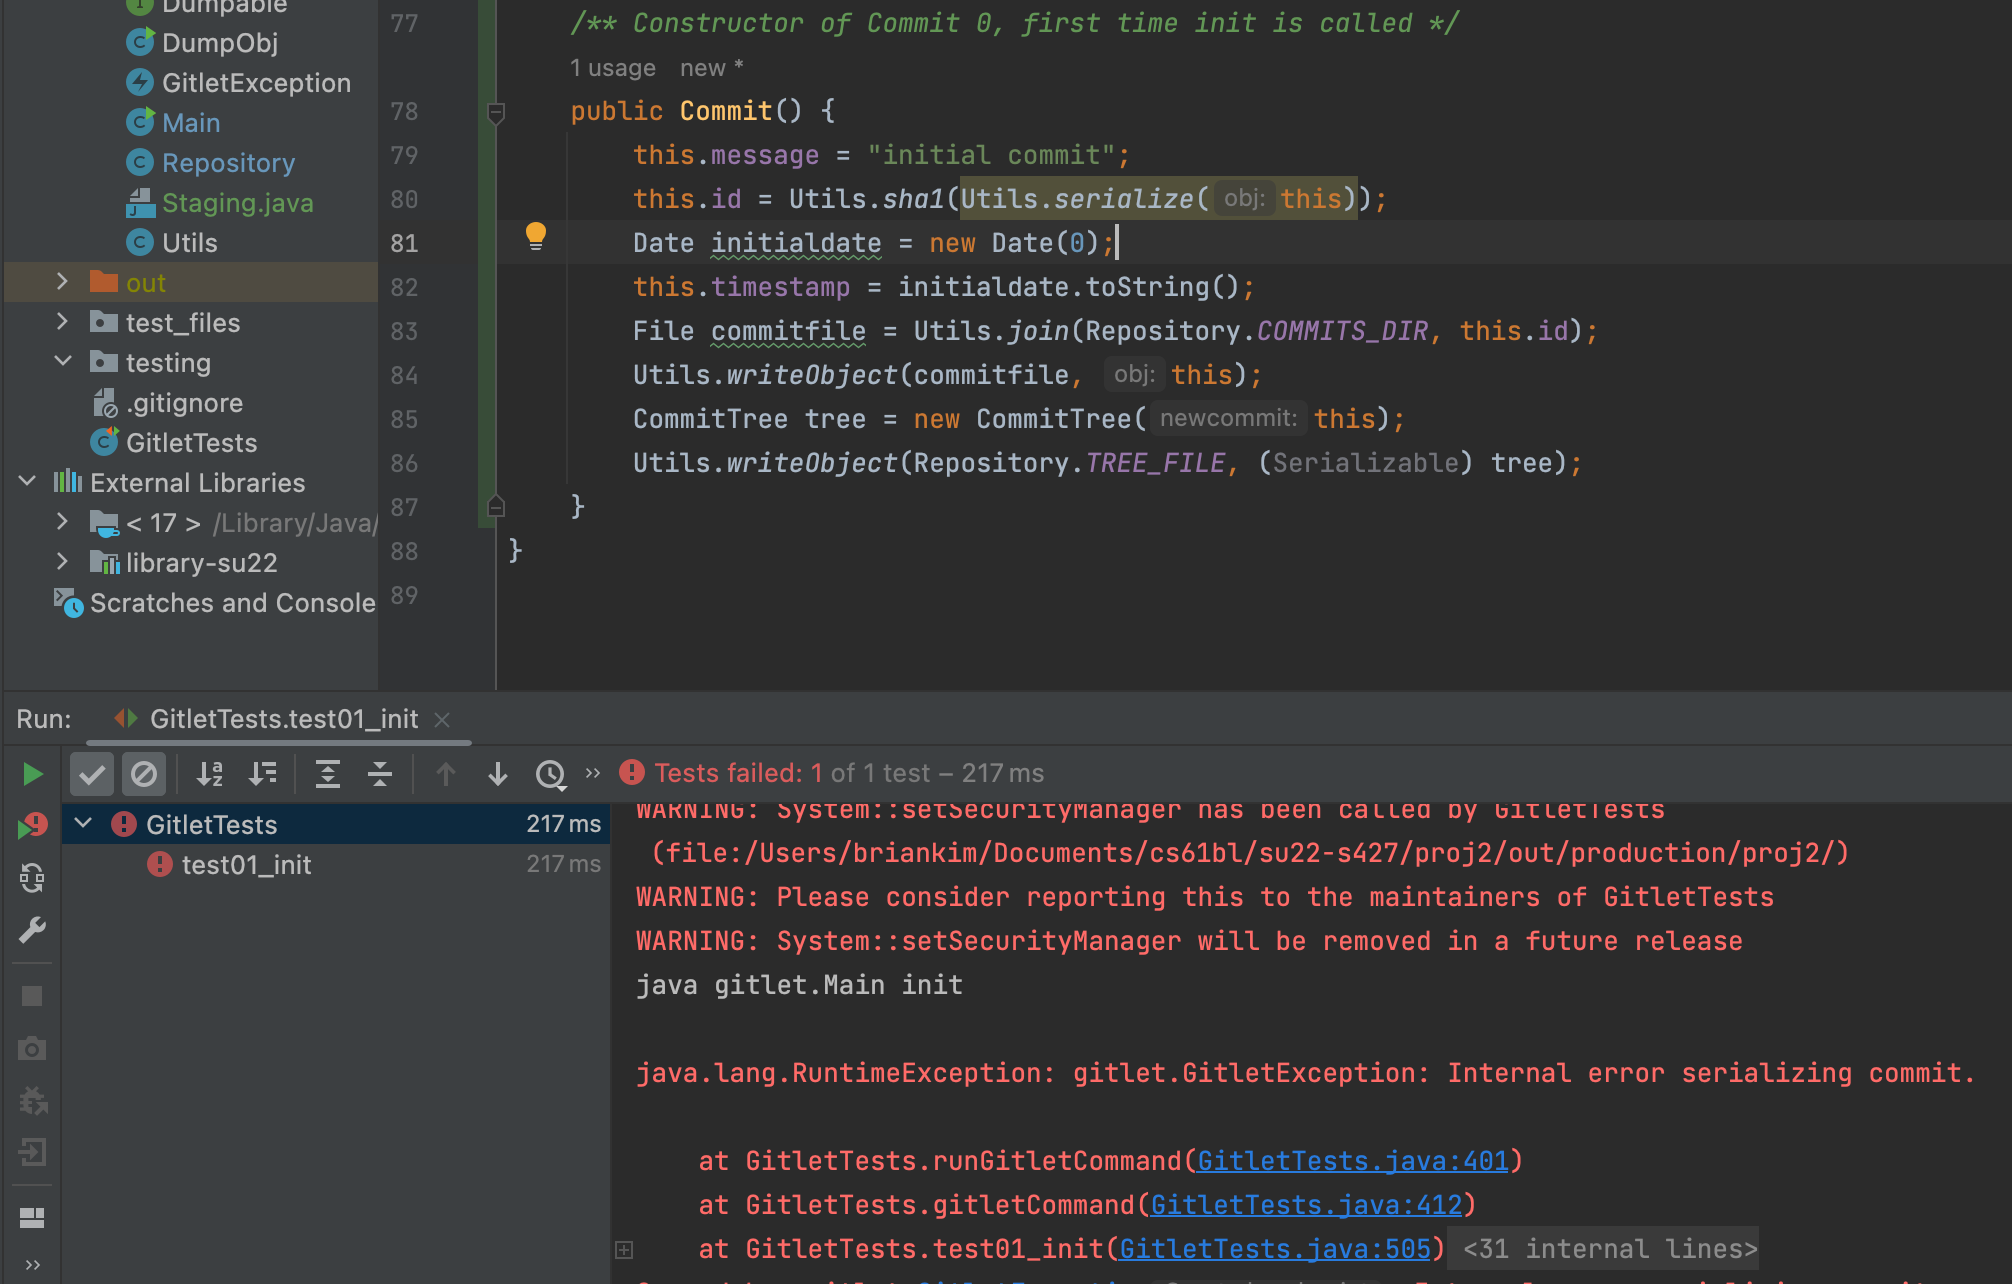The width and height of the screenshot is (2012, 1284).
Task: Open GitletTests.java:505 stack trace link
Action: pyautogui.click(x=1275, y=1249)
